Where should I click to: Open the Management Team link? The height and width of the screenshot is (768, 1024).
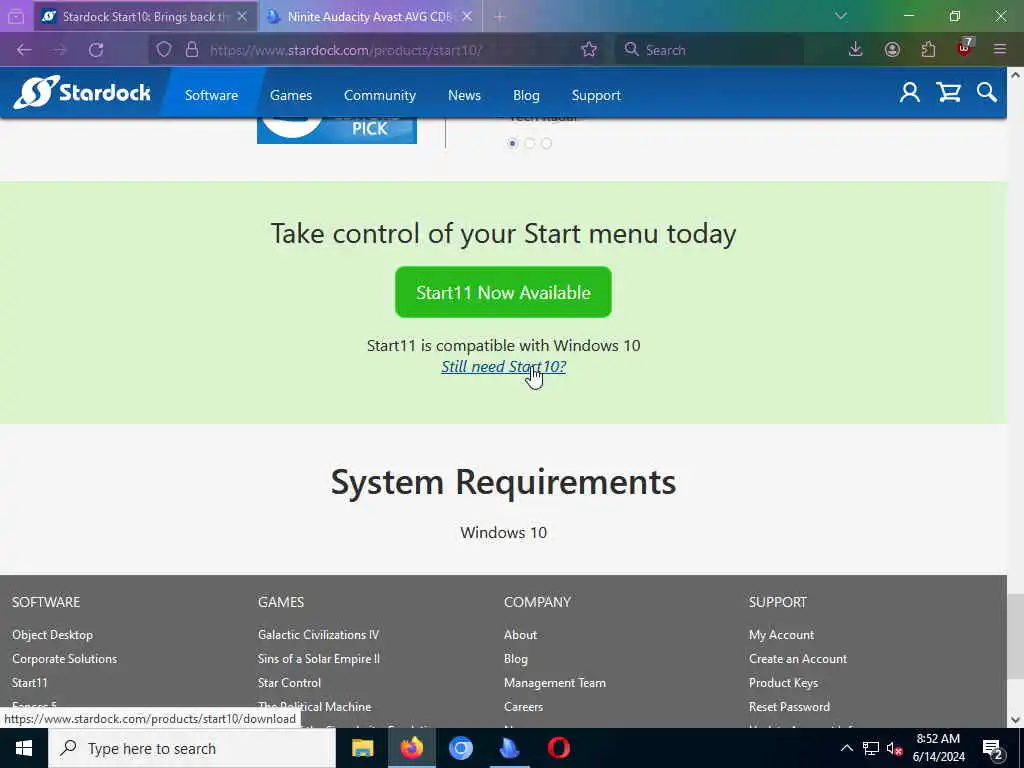pos(555,682)
